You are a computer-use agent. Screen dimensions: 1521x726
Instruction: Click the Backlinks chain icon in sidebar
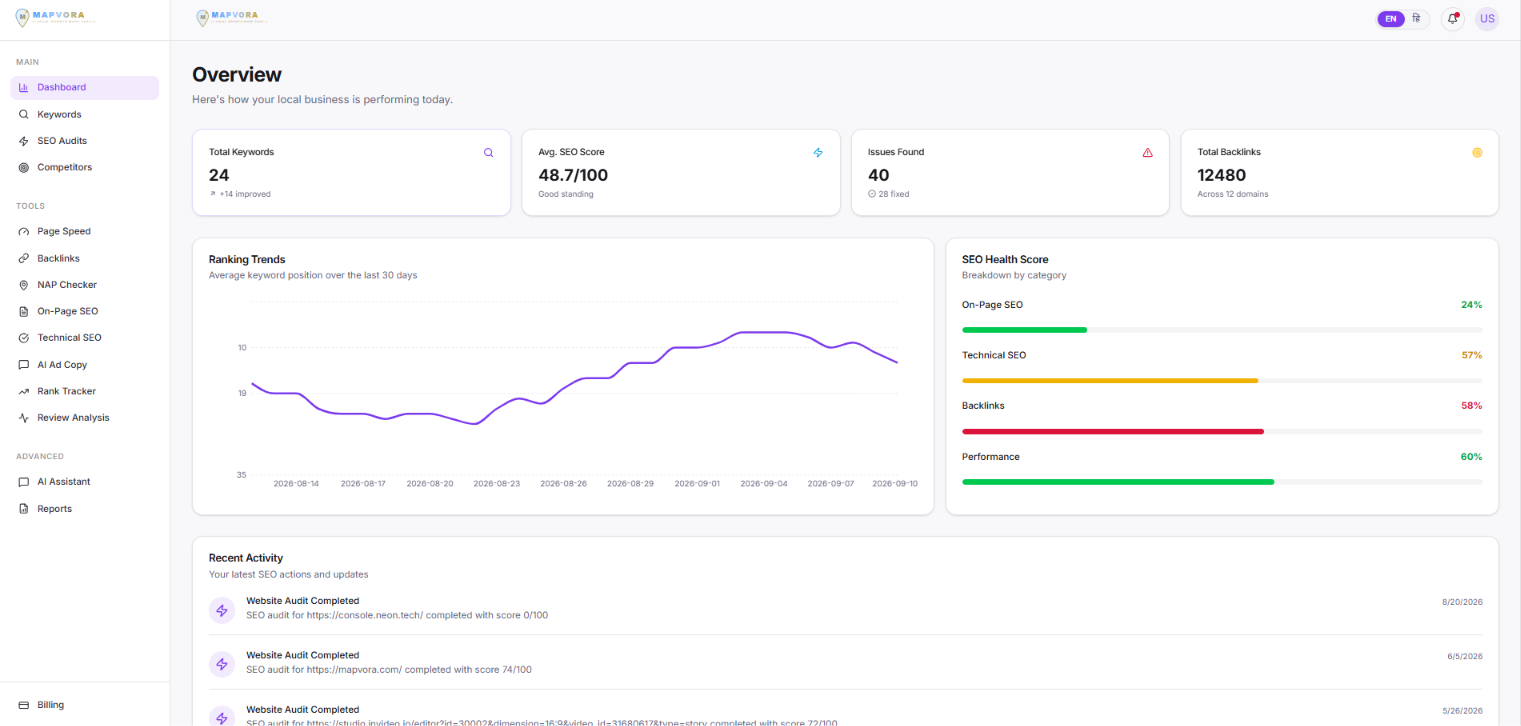24,258
